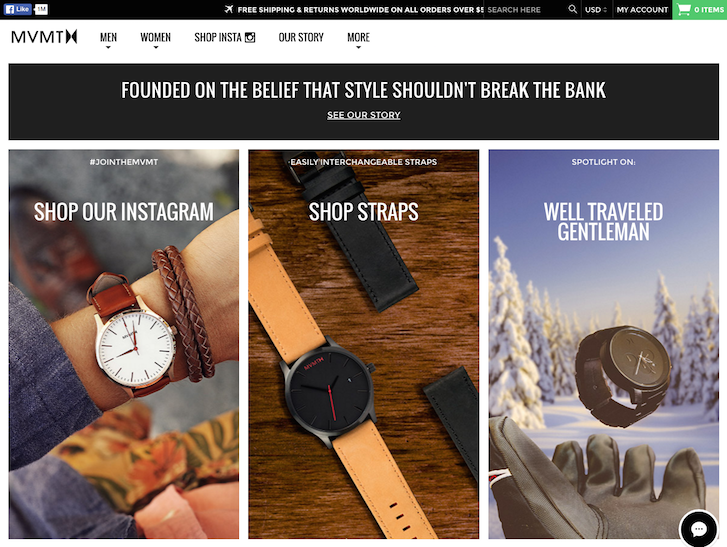Screen dimensions: 727x547
Task: Click the MVMT logo
Action: pyautogui.click(x=45, y=37)
